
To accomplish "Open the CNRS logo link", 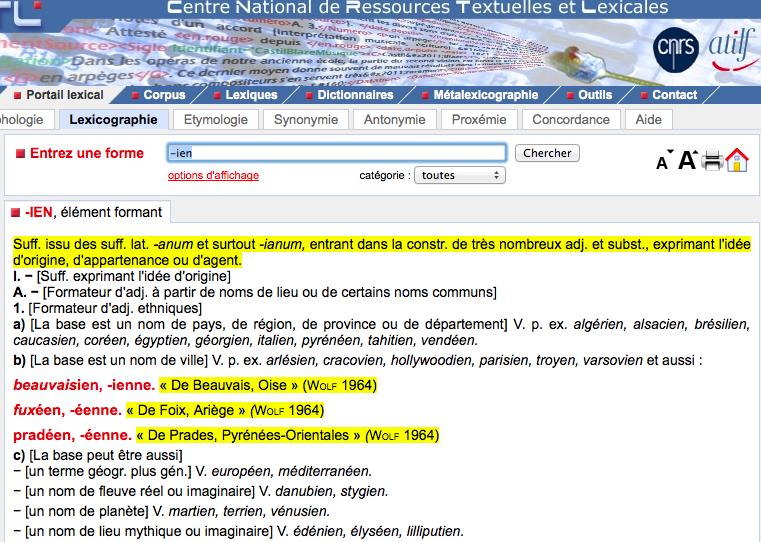I will [x=676, y=49].
